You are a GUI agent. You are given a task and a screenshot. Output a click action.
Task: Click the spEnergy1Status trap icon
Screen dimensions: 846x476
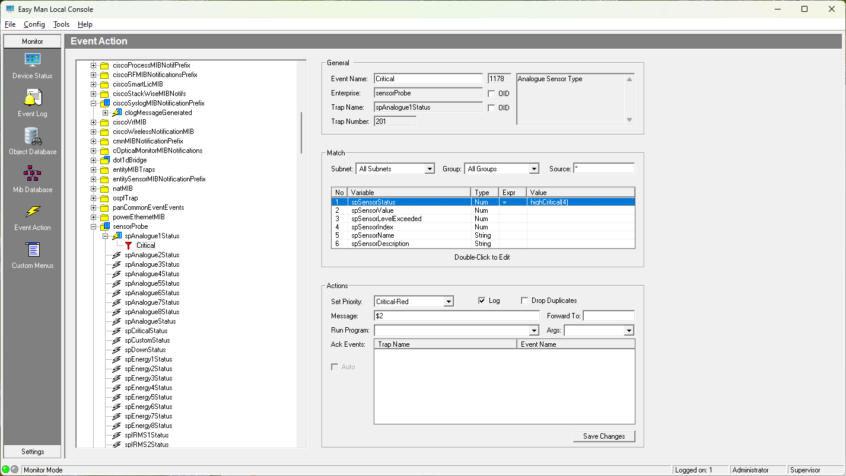(117, 359)
